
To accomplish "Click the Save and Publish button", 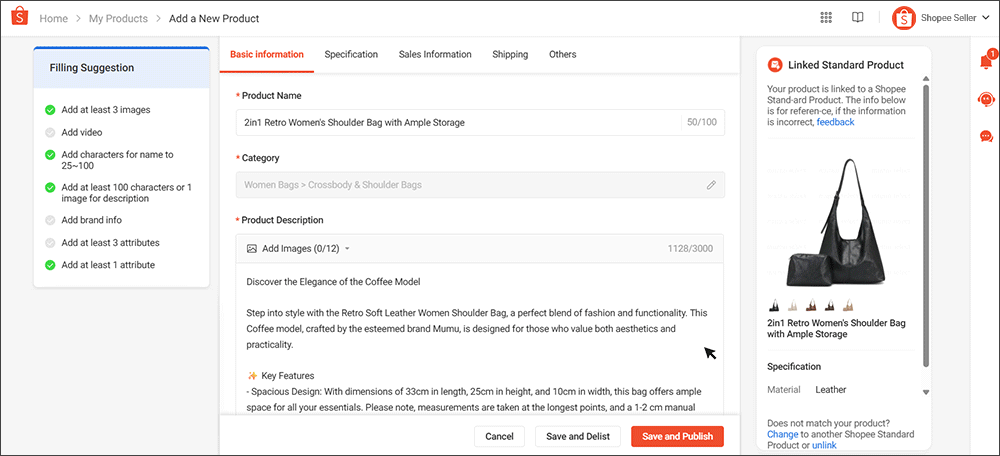I will [677, 437].
